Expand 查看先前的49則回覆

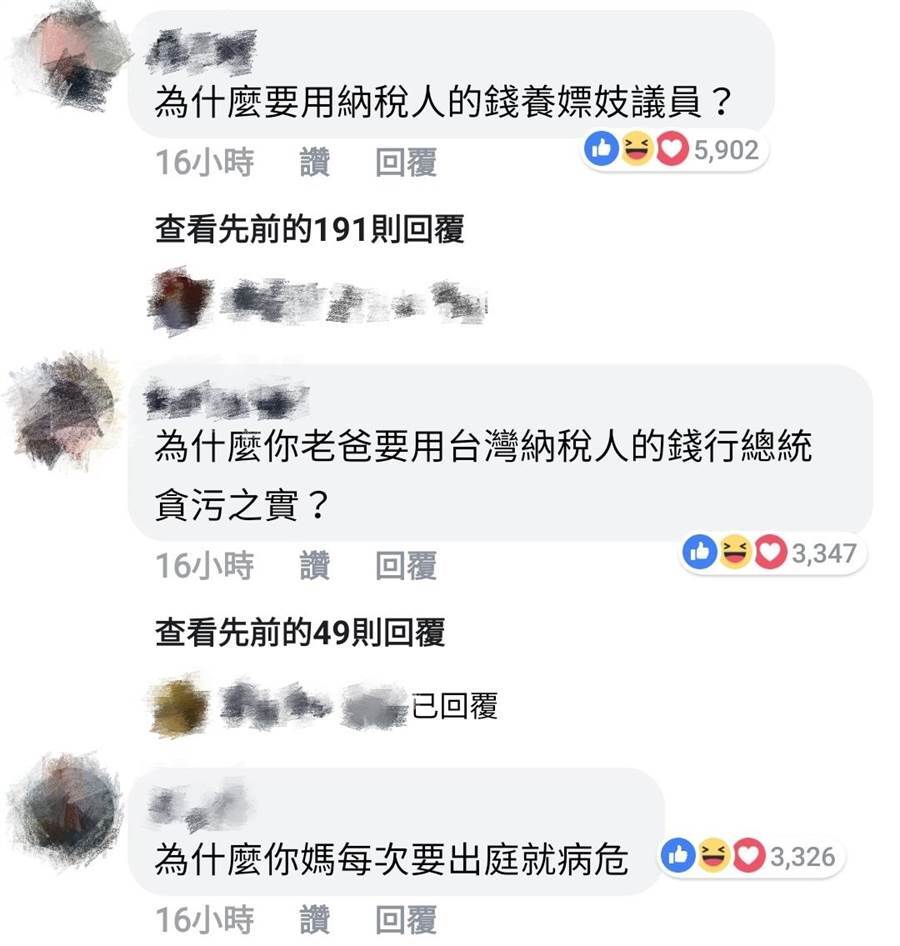tap(300, 632)
